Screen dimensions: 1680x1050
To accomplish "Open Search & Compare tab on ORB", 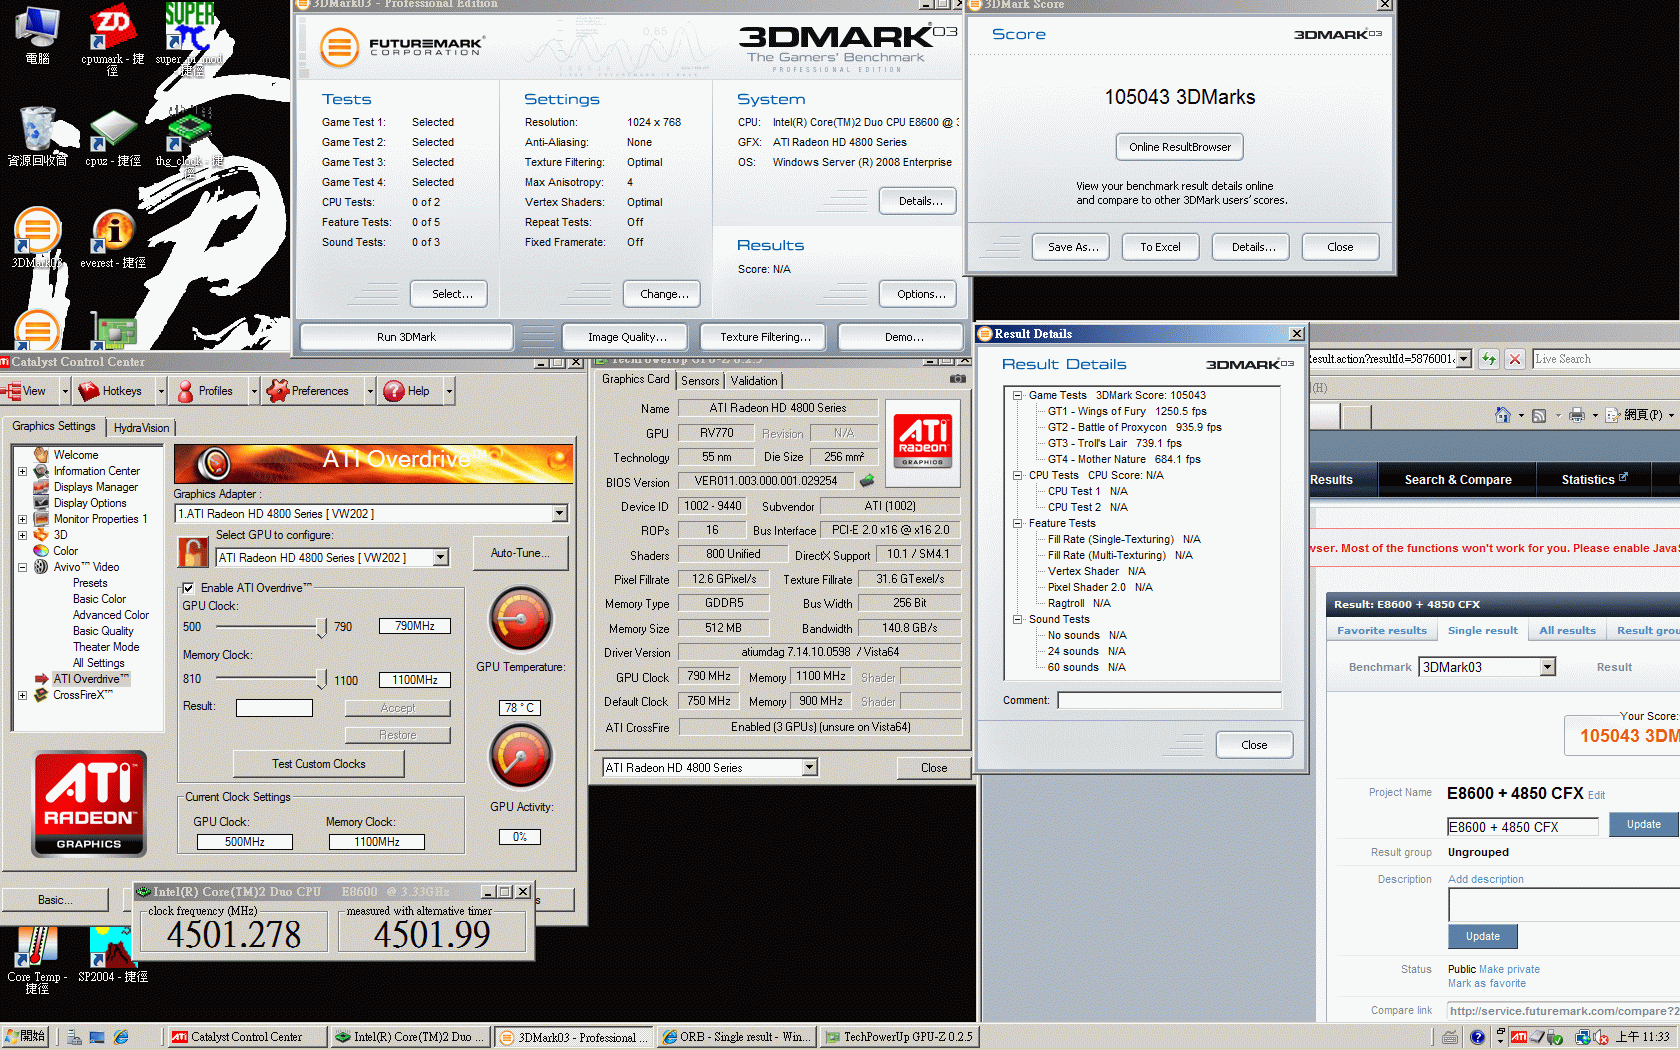I will pyautogui.click(x=1457, y=480).
